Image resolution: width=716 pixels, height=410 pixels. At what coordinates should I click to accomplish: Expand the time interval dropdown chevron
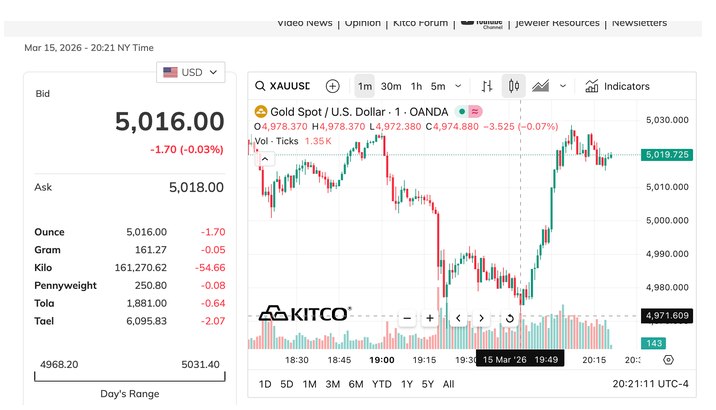coord(458,87)
